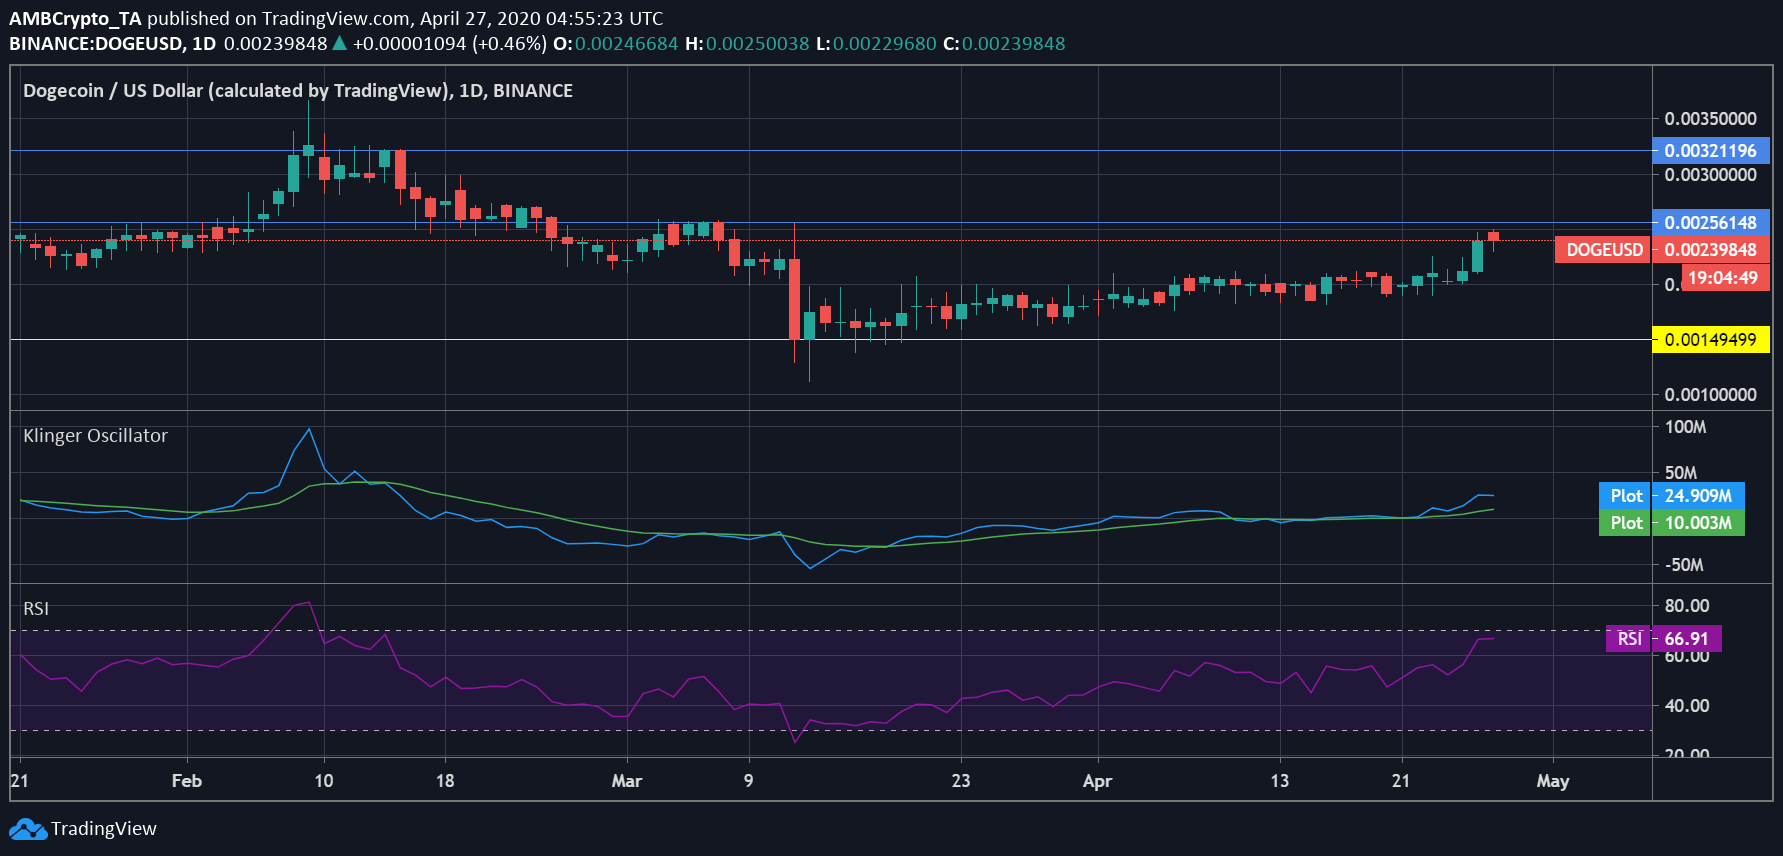The image size is (1783, 856).
Task: Click the blue 0.00321196 price level label
Action: coord(1710,151)
